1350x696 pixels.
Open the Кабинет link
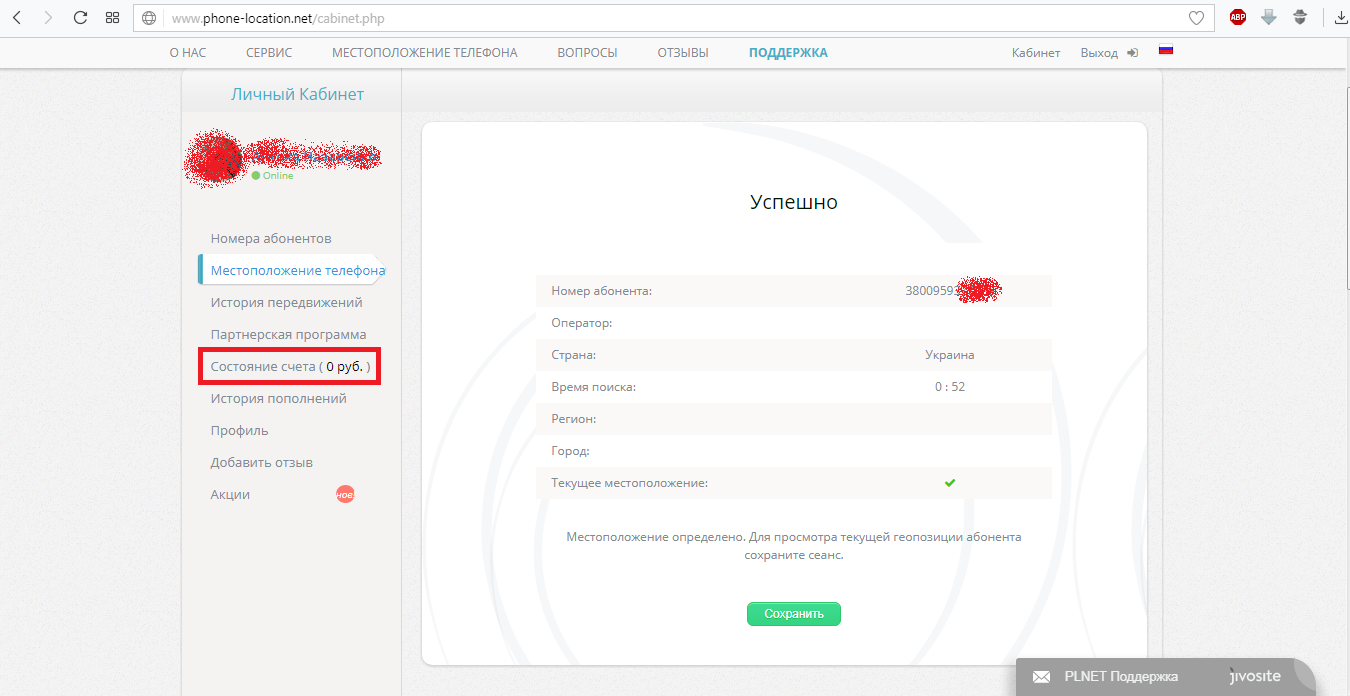(x=1035, y=53)
